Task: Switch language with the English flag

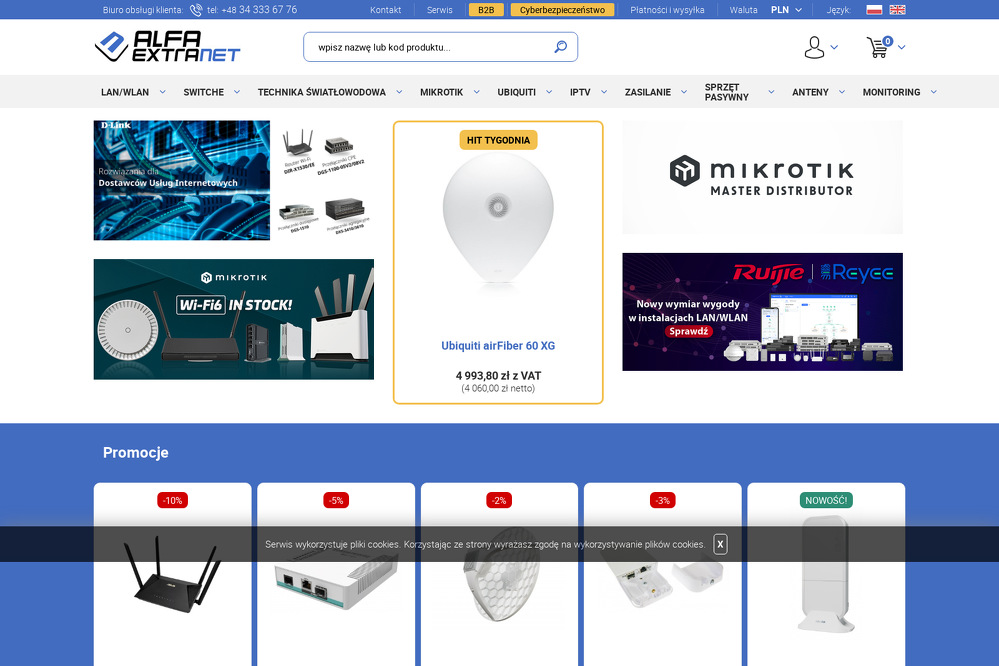Action: tap(897, 10)
